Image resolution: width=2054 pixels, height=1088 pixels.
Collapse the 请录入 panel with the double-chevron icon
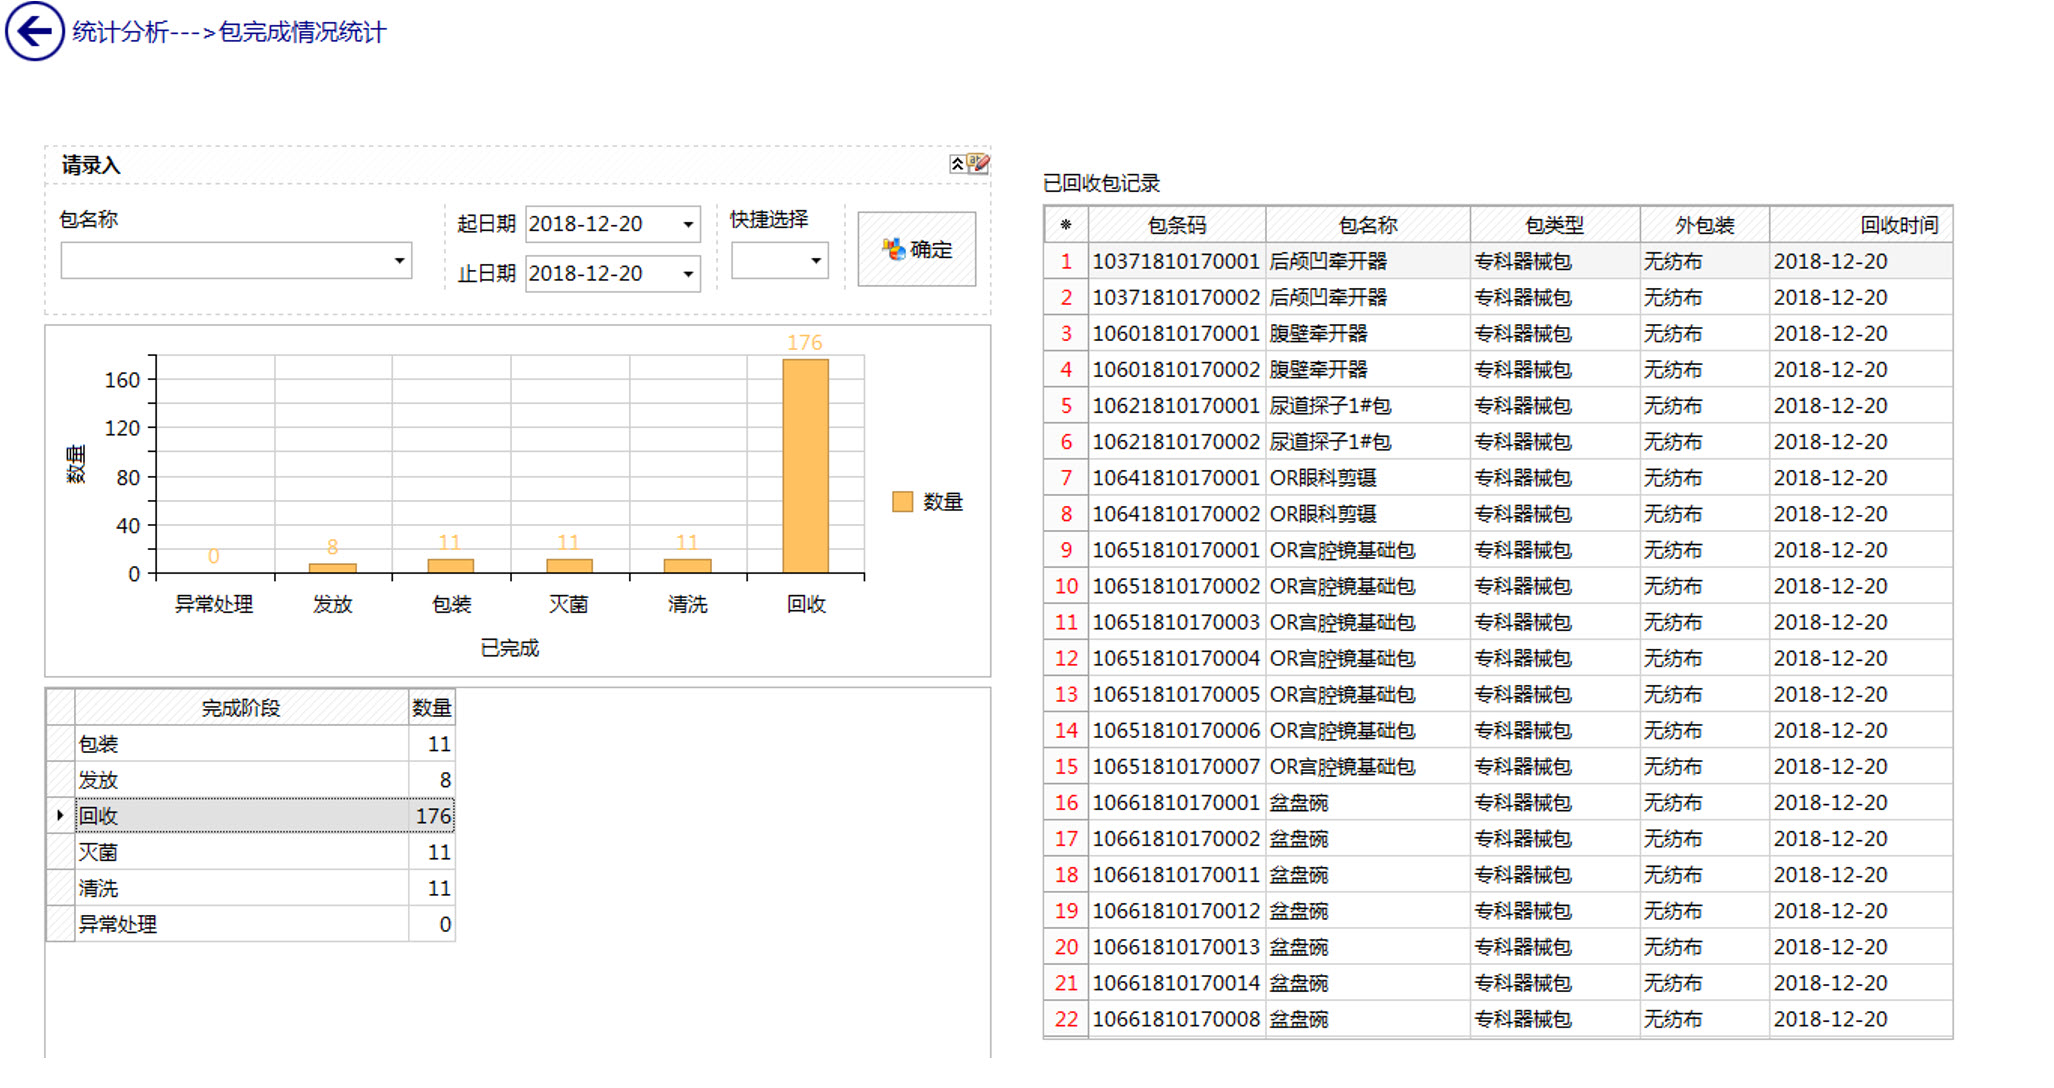957,164
